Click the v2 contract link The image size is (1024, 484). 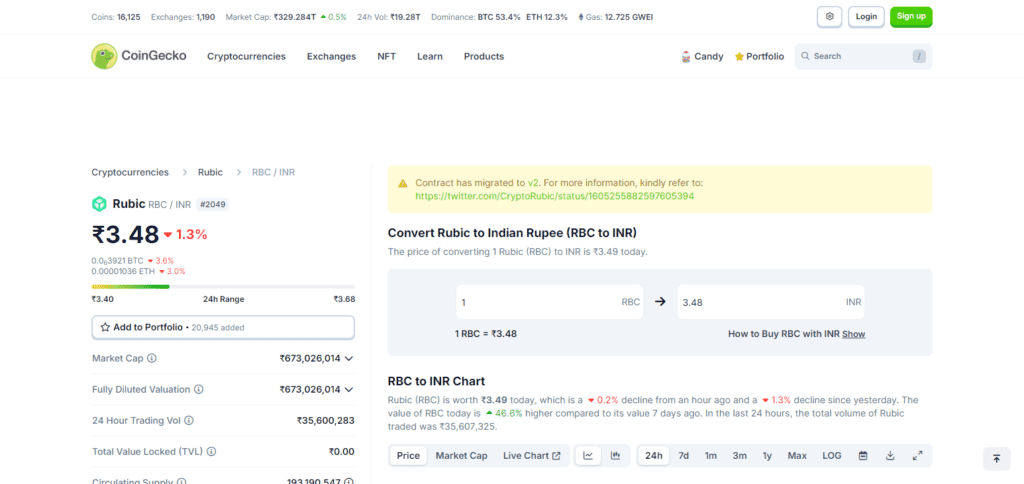pyautogui.click(x=532, y=183)
